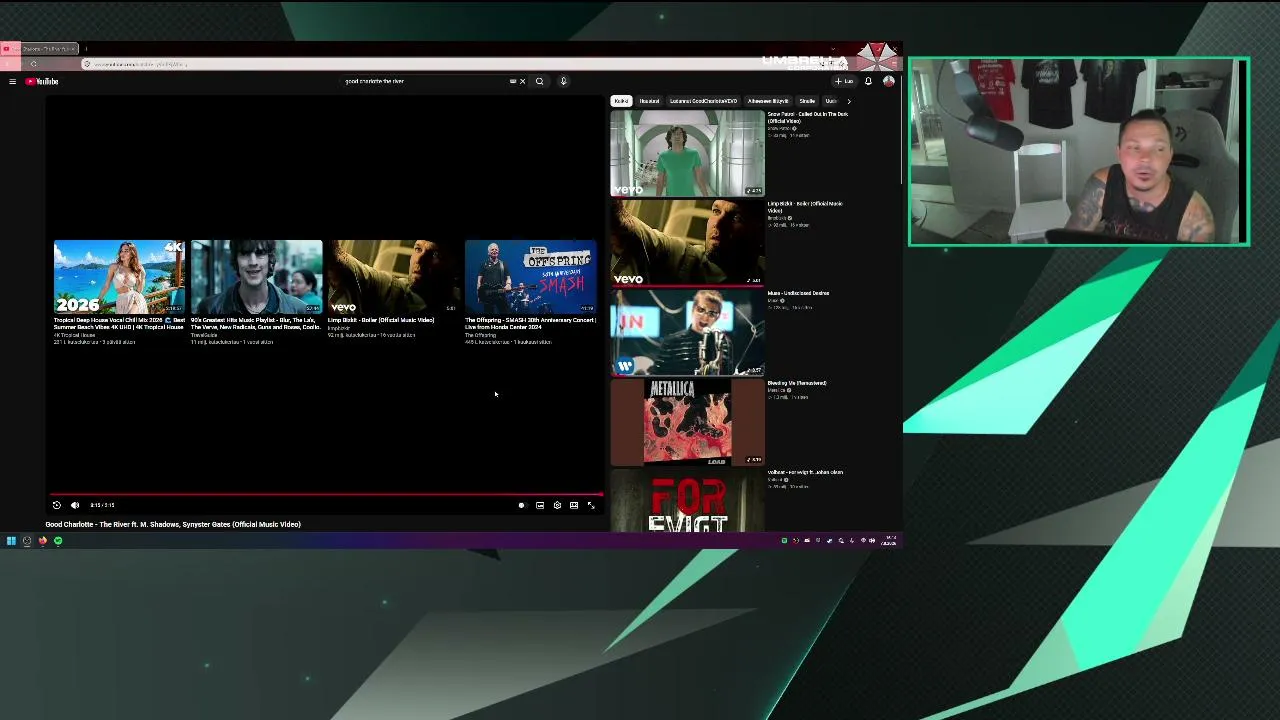This screenshot has height=720, width=1280.
Task: Open the Windows Start menu
Action: coord(11,541)
